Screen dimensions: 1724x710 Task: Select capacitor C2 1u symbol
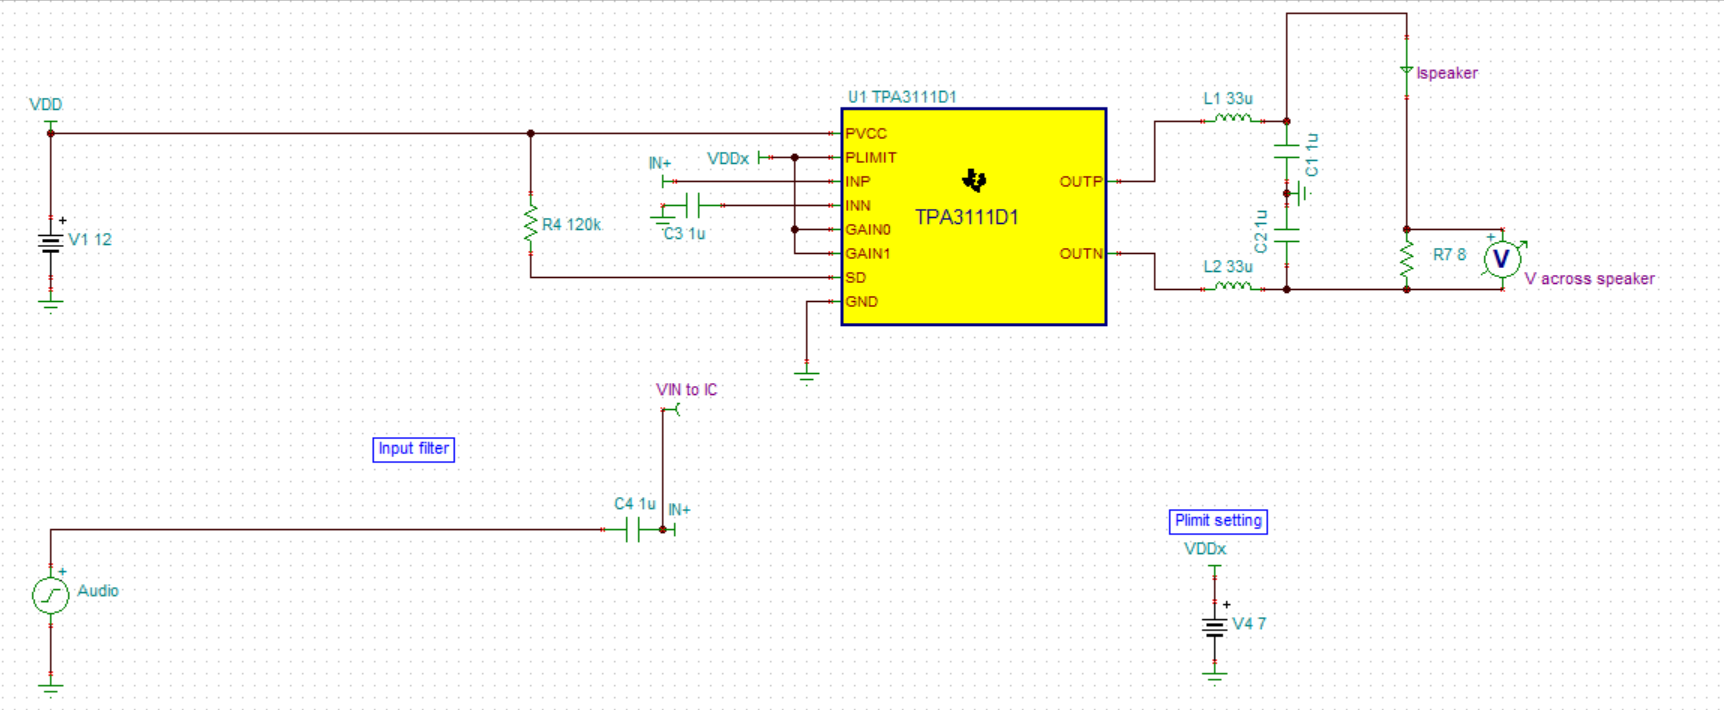[x=1287, y=235]
